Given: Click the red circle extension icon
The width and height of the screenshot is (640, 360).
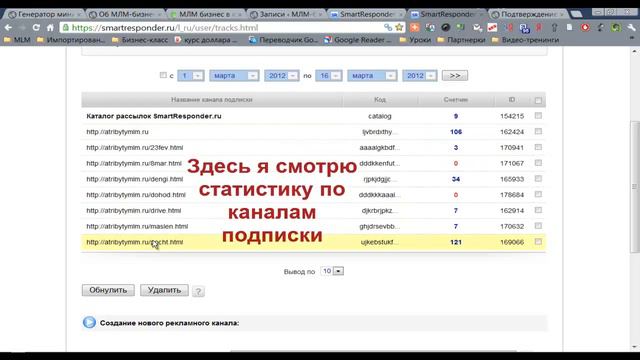Looking at the screenshot, I should [585, 27].
